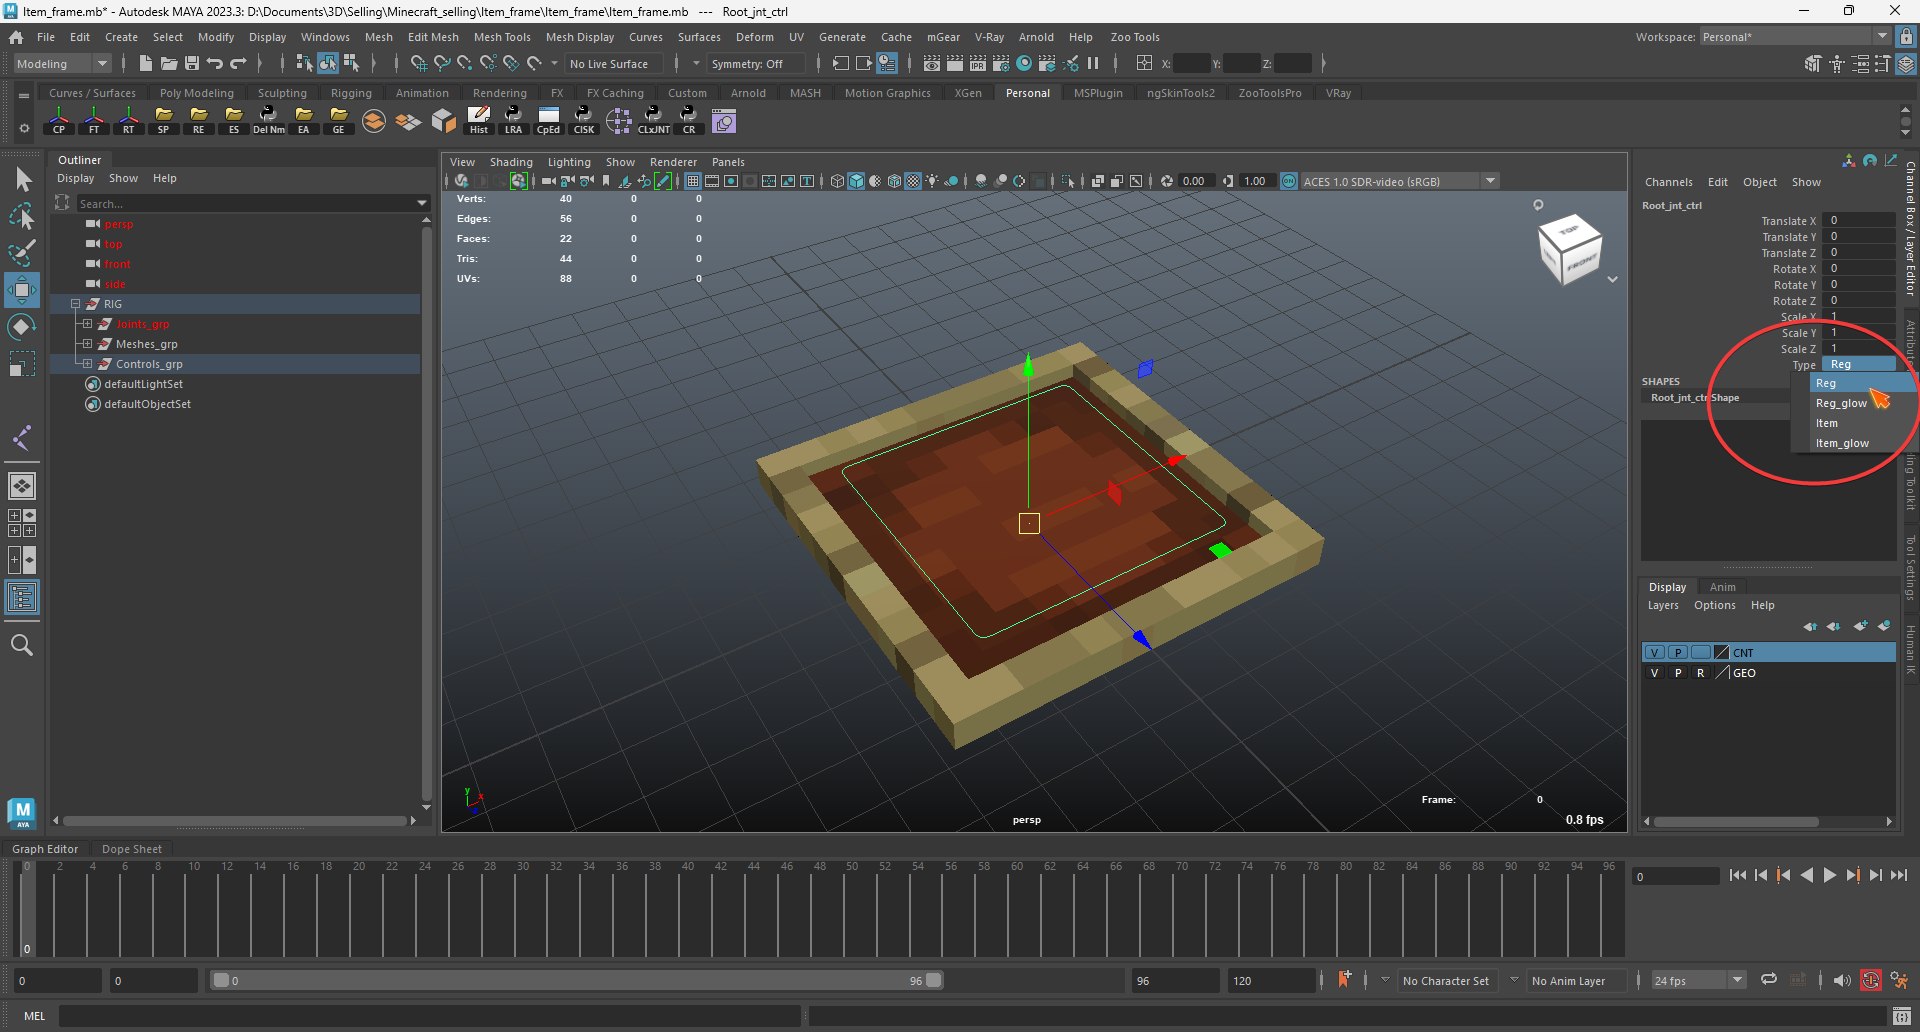Image resolution: width=1920 pixels, height=1032 pixels.
Task: Open the 24 fps dropdown
Action: 1698,980
